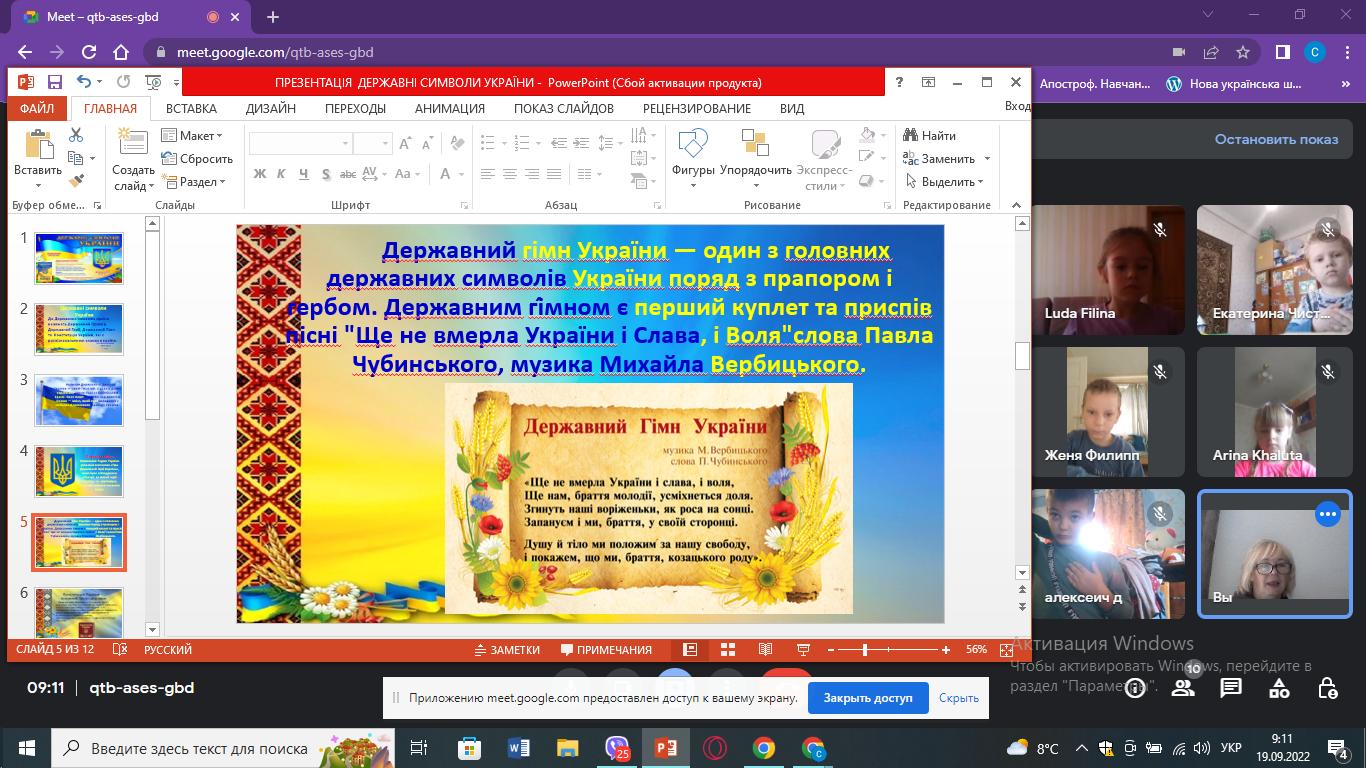Open Word from the taskbar
The width and height of the screenshot is (1366, 768).
(518, 748)
